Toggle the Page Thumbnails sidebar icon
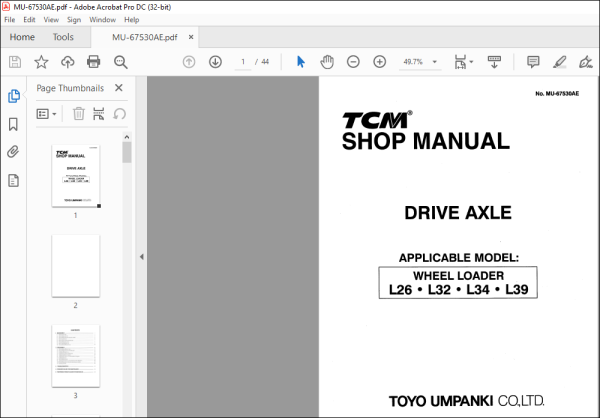Image resolution: width=600 pixels, height=418 pixels. 14,96
